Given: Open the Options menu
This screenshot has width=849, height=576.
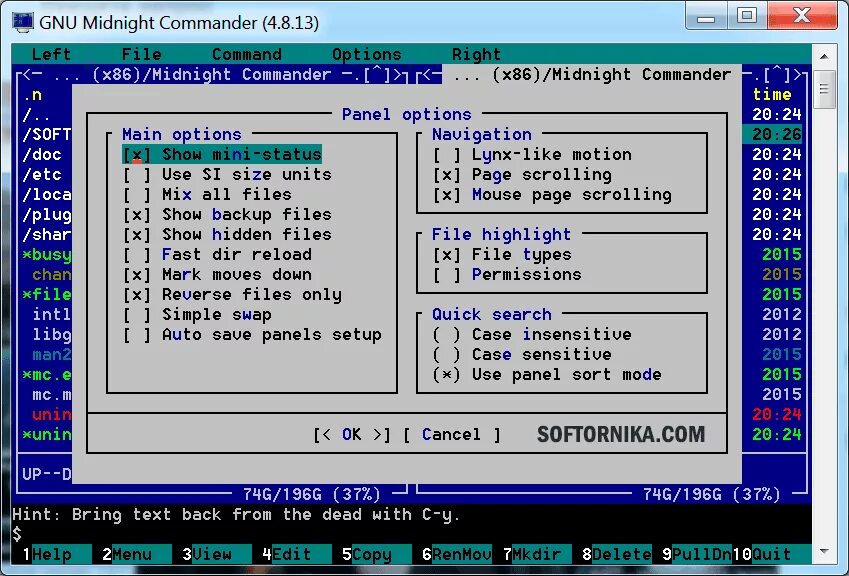Looking at the screenshot, I should (x=367, y=54).
